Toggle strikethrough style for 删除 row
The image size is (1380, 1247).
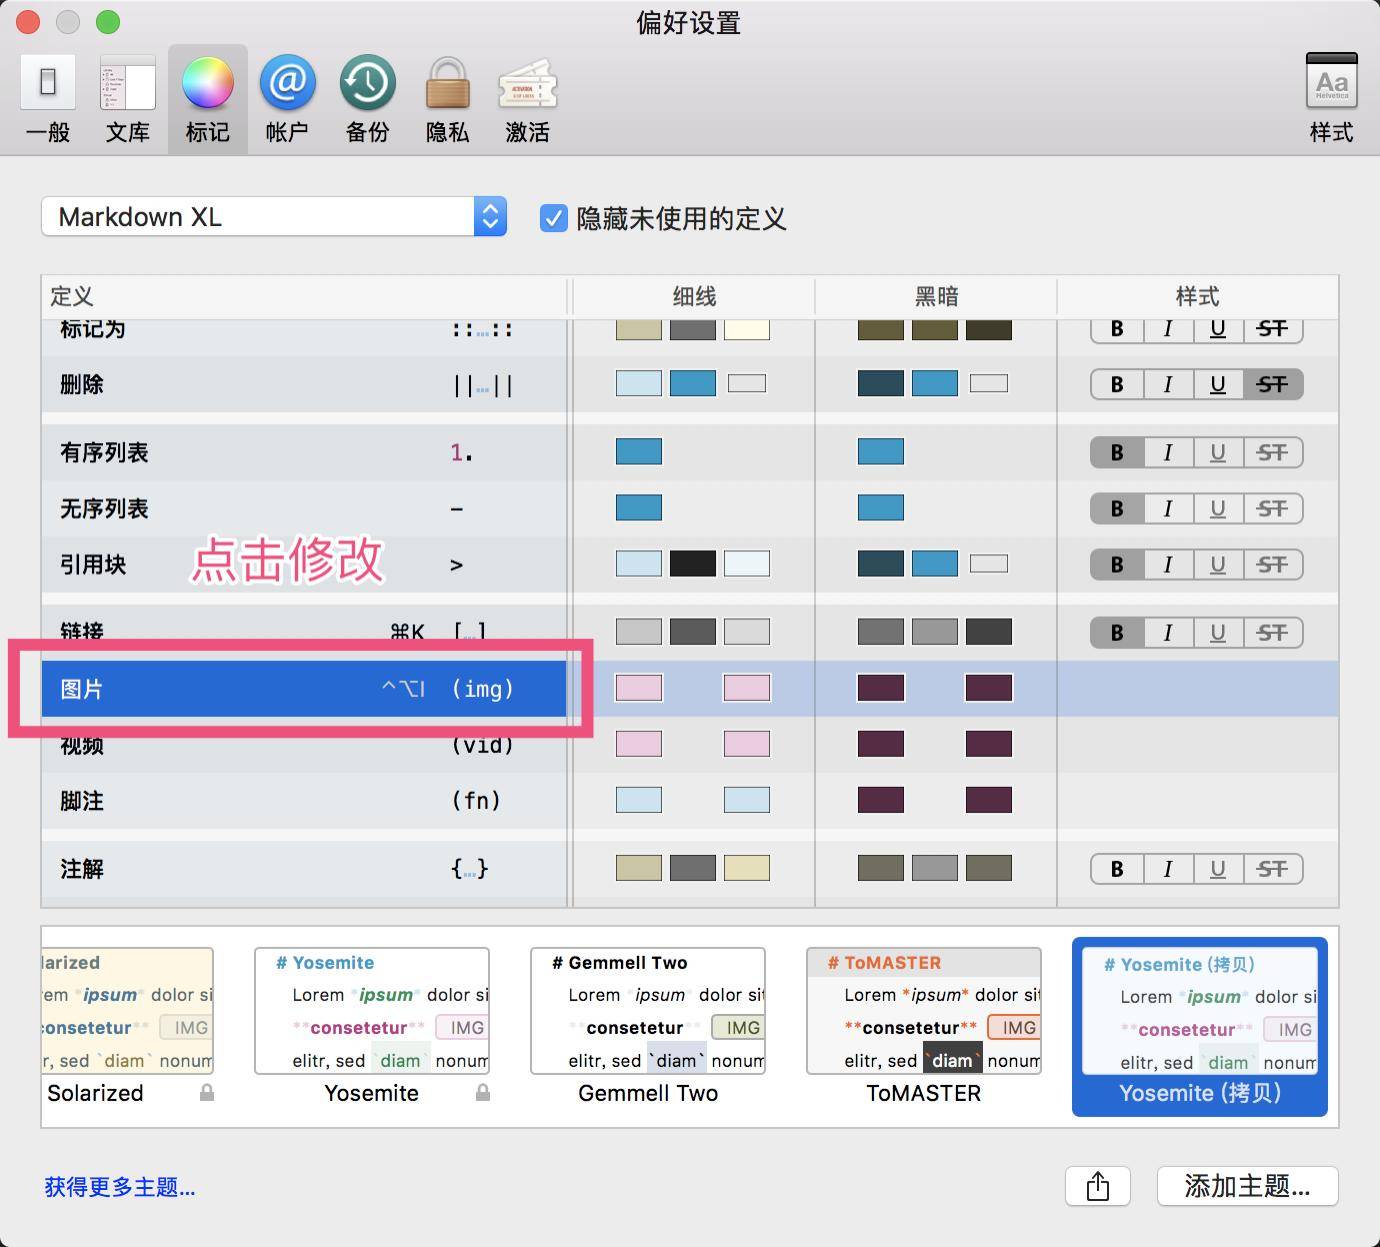[x=1272, y=385]
